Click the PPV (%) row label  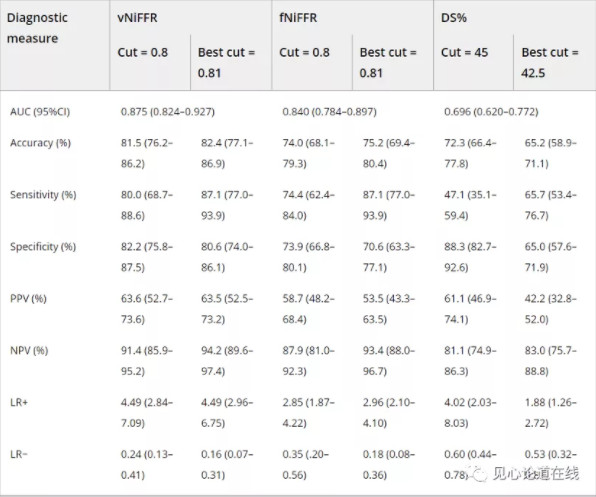tap(28, 298)
